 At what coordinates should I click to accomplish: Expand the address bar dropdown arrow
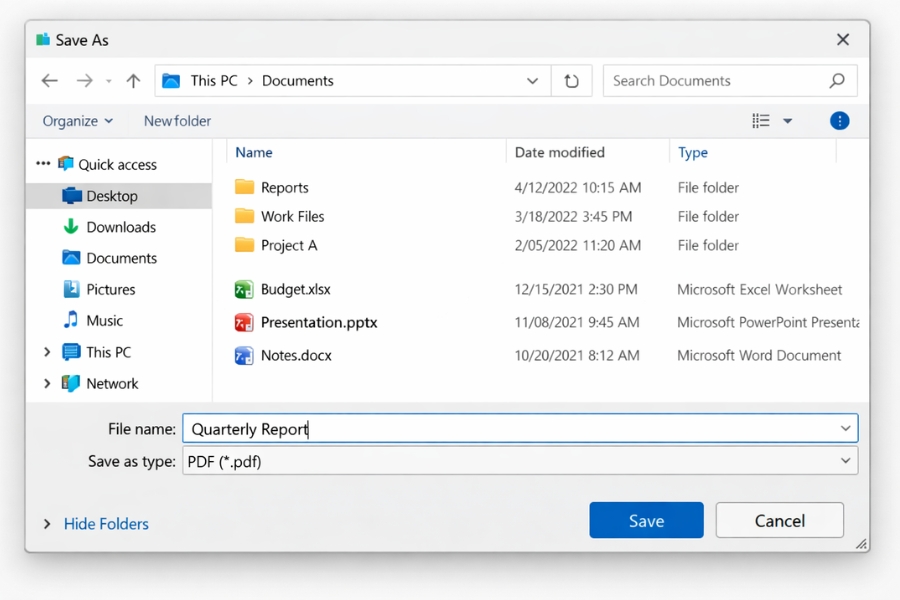[x=533, y=81]
